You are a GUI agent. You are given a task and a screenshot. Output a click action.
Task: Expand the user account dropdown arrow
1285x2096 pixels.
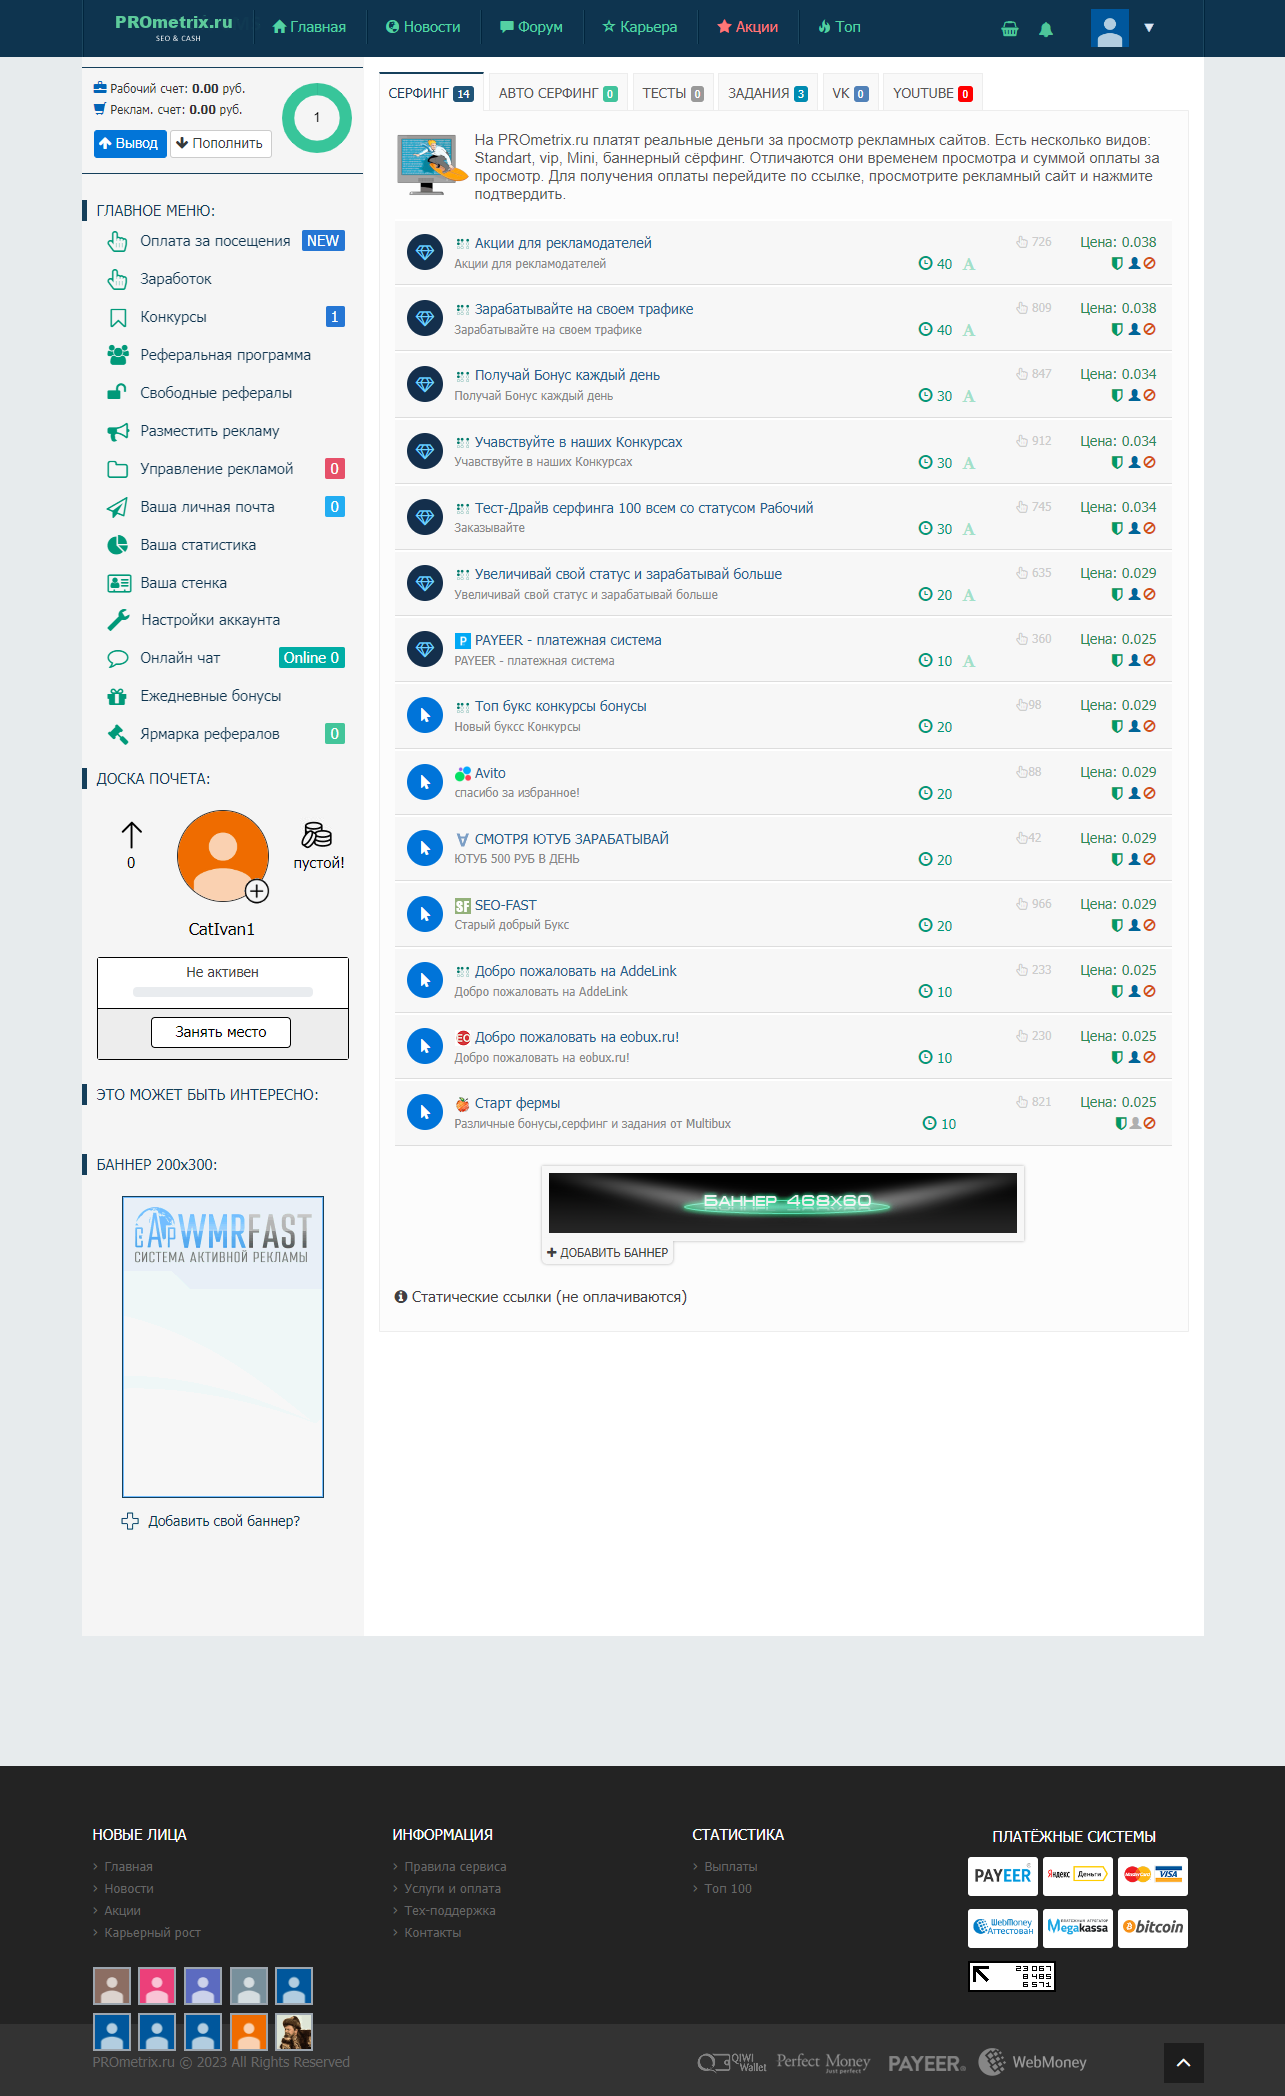coord(1149,28)
